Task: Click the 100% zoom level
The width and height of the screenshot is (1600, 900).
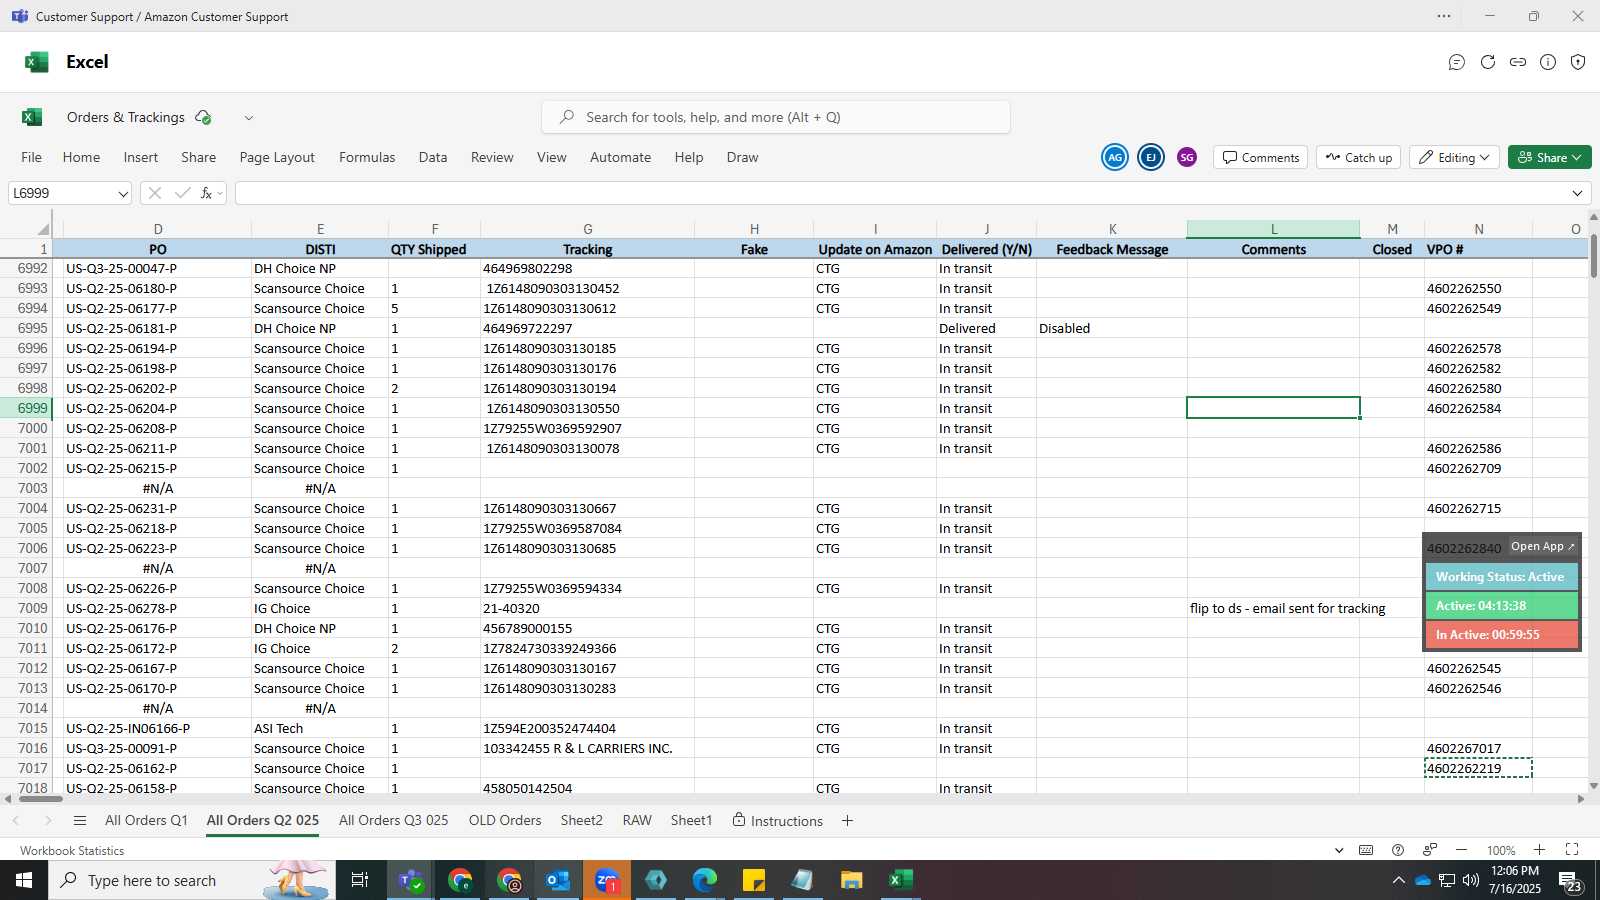Action: (1501, 850)
